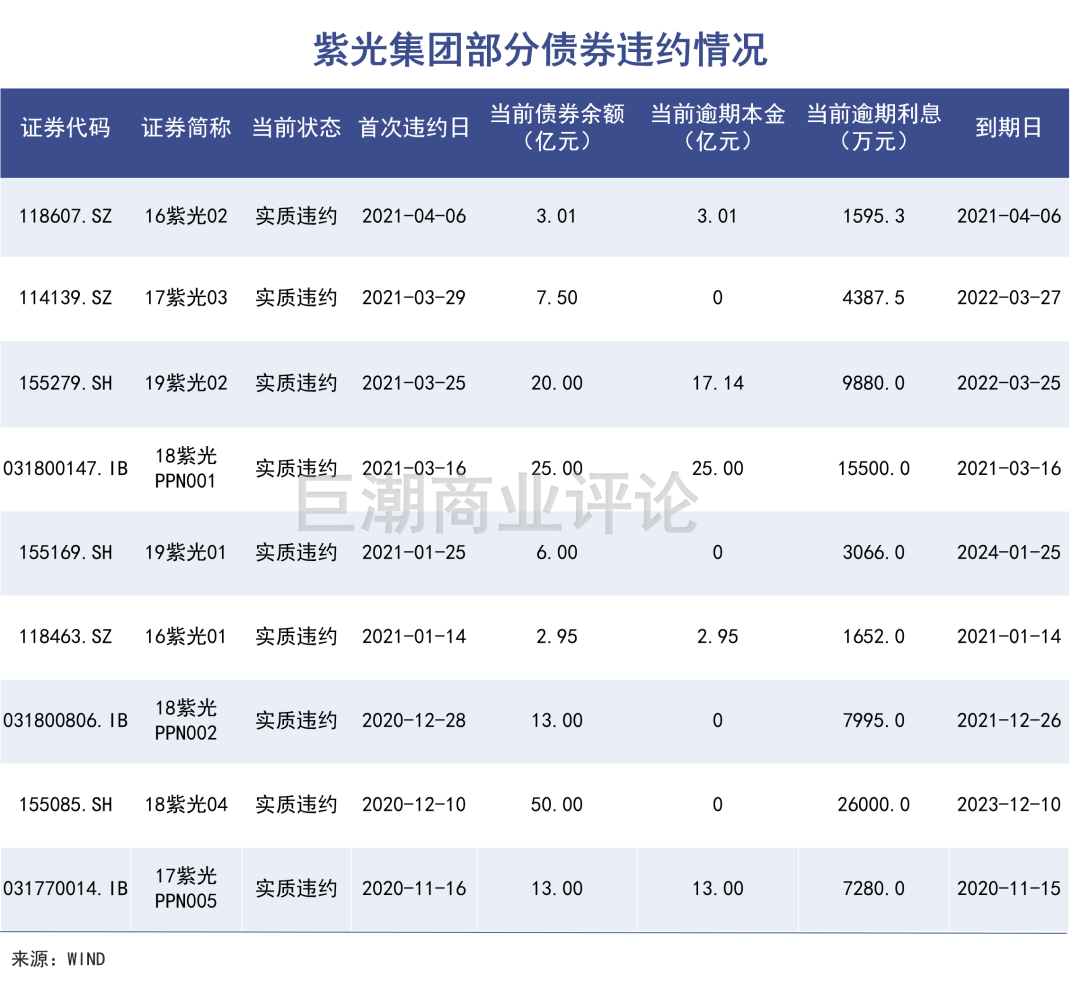Select the security code 031770014.IB
Viewport: 1080px width, 983px height.
click(65, 889)
